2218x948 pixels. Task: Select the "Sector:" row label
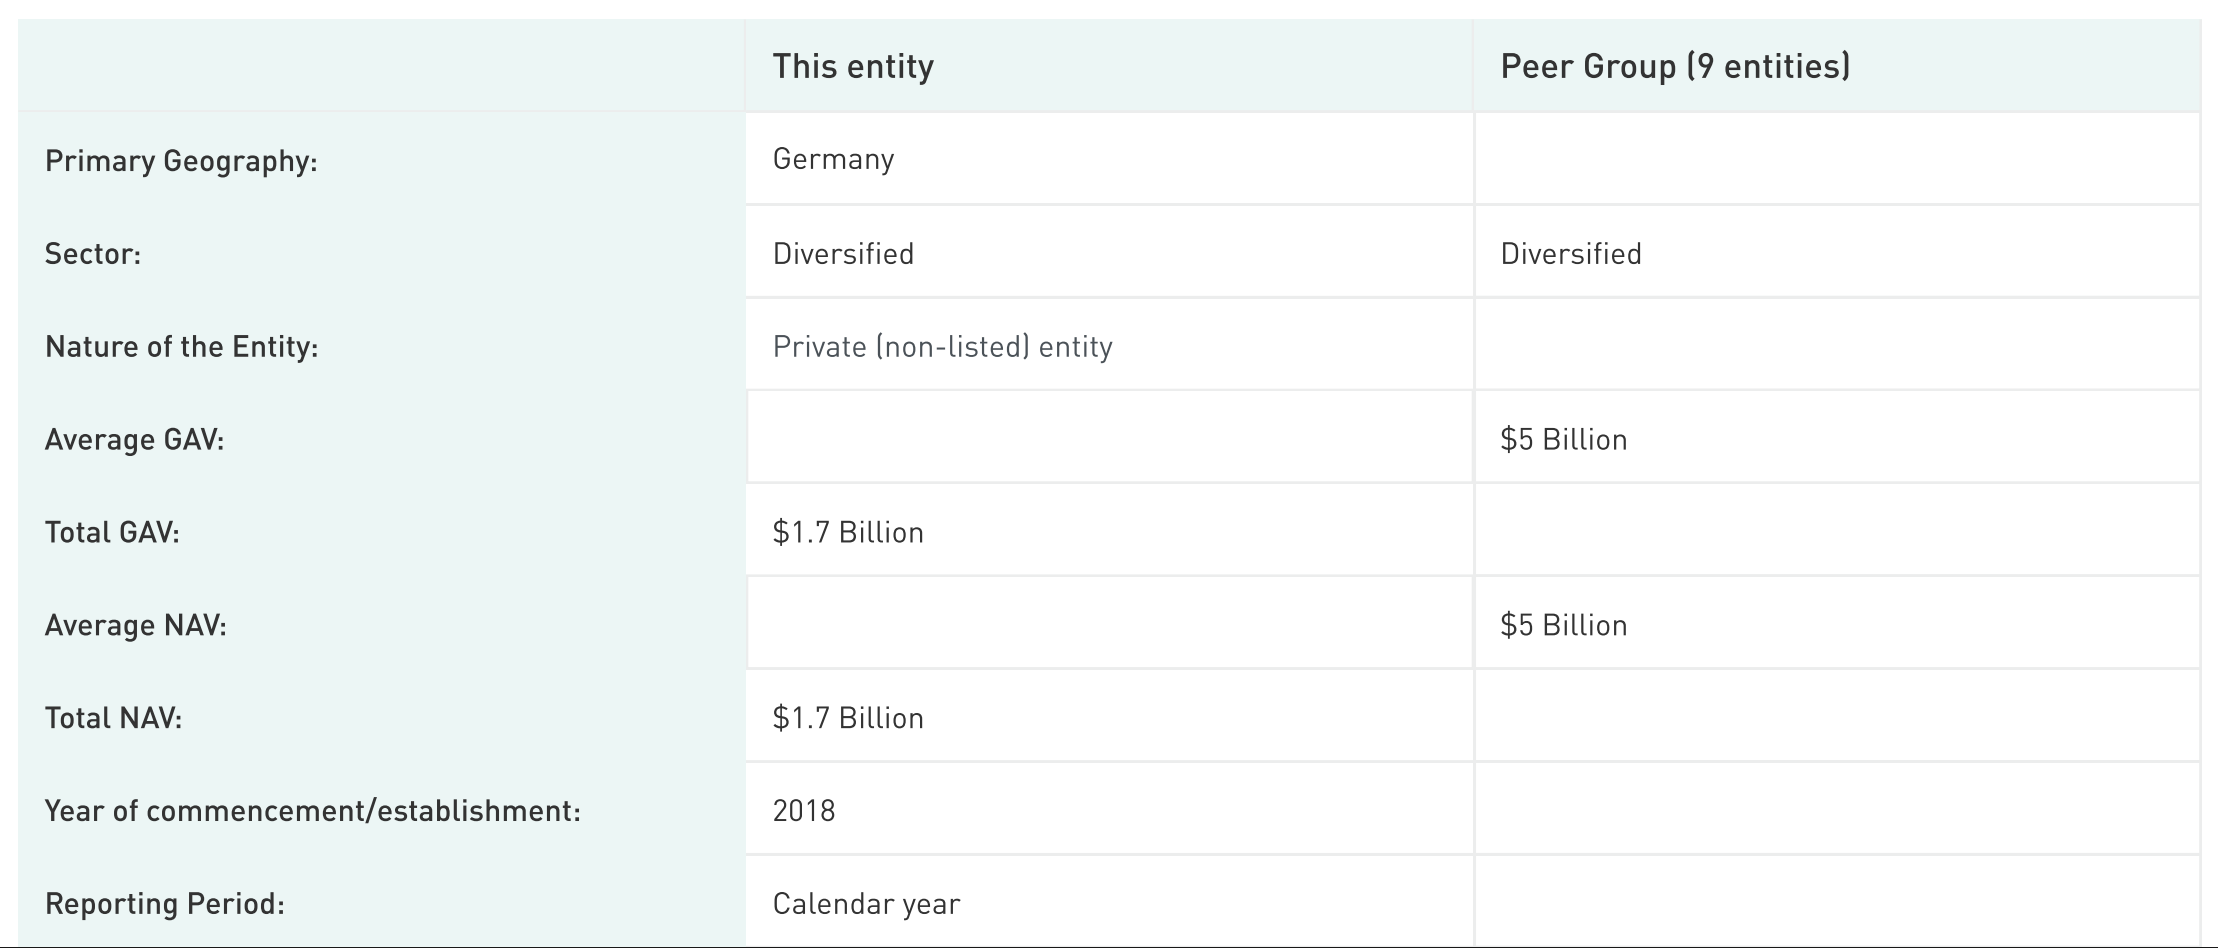tap(93, 254)
